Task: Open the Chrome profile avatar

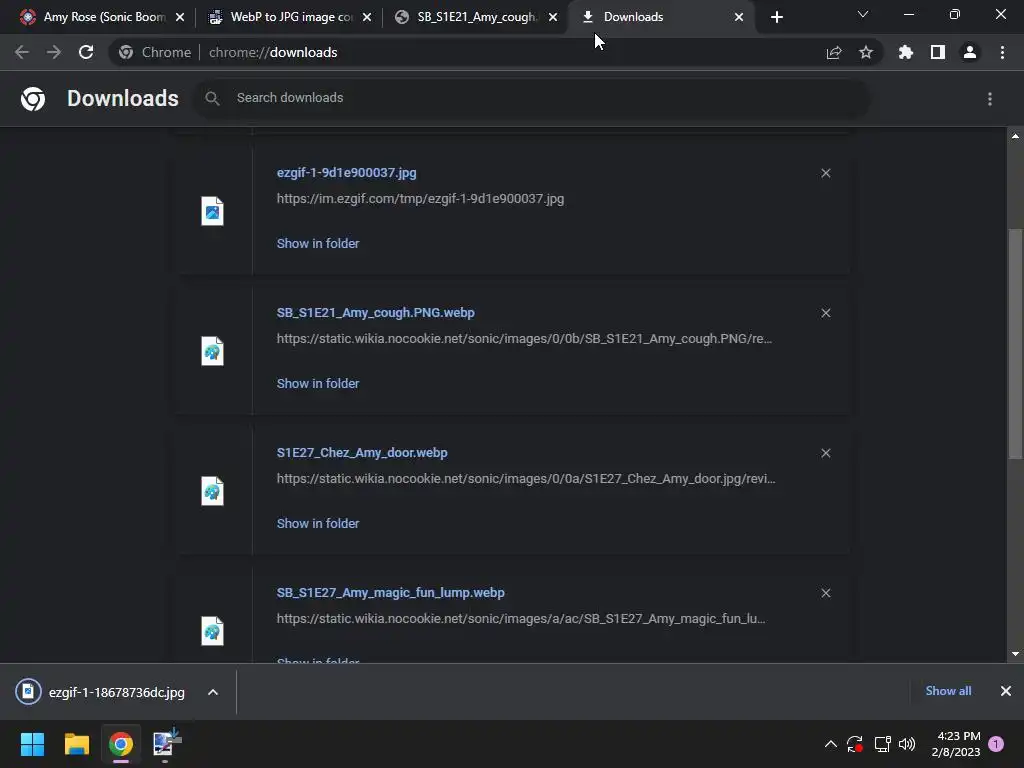Action: 970,52
